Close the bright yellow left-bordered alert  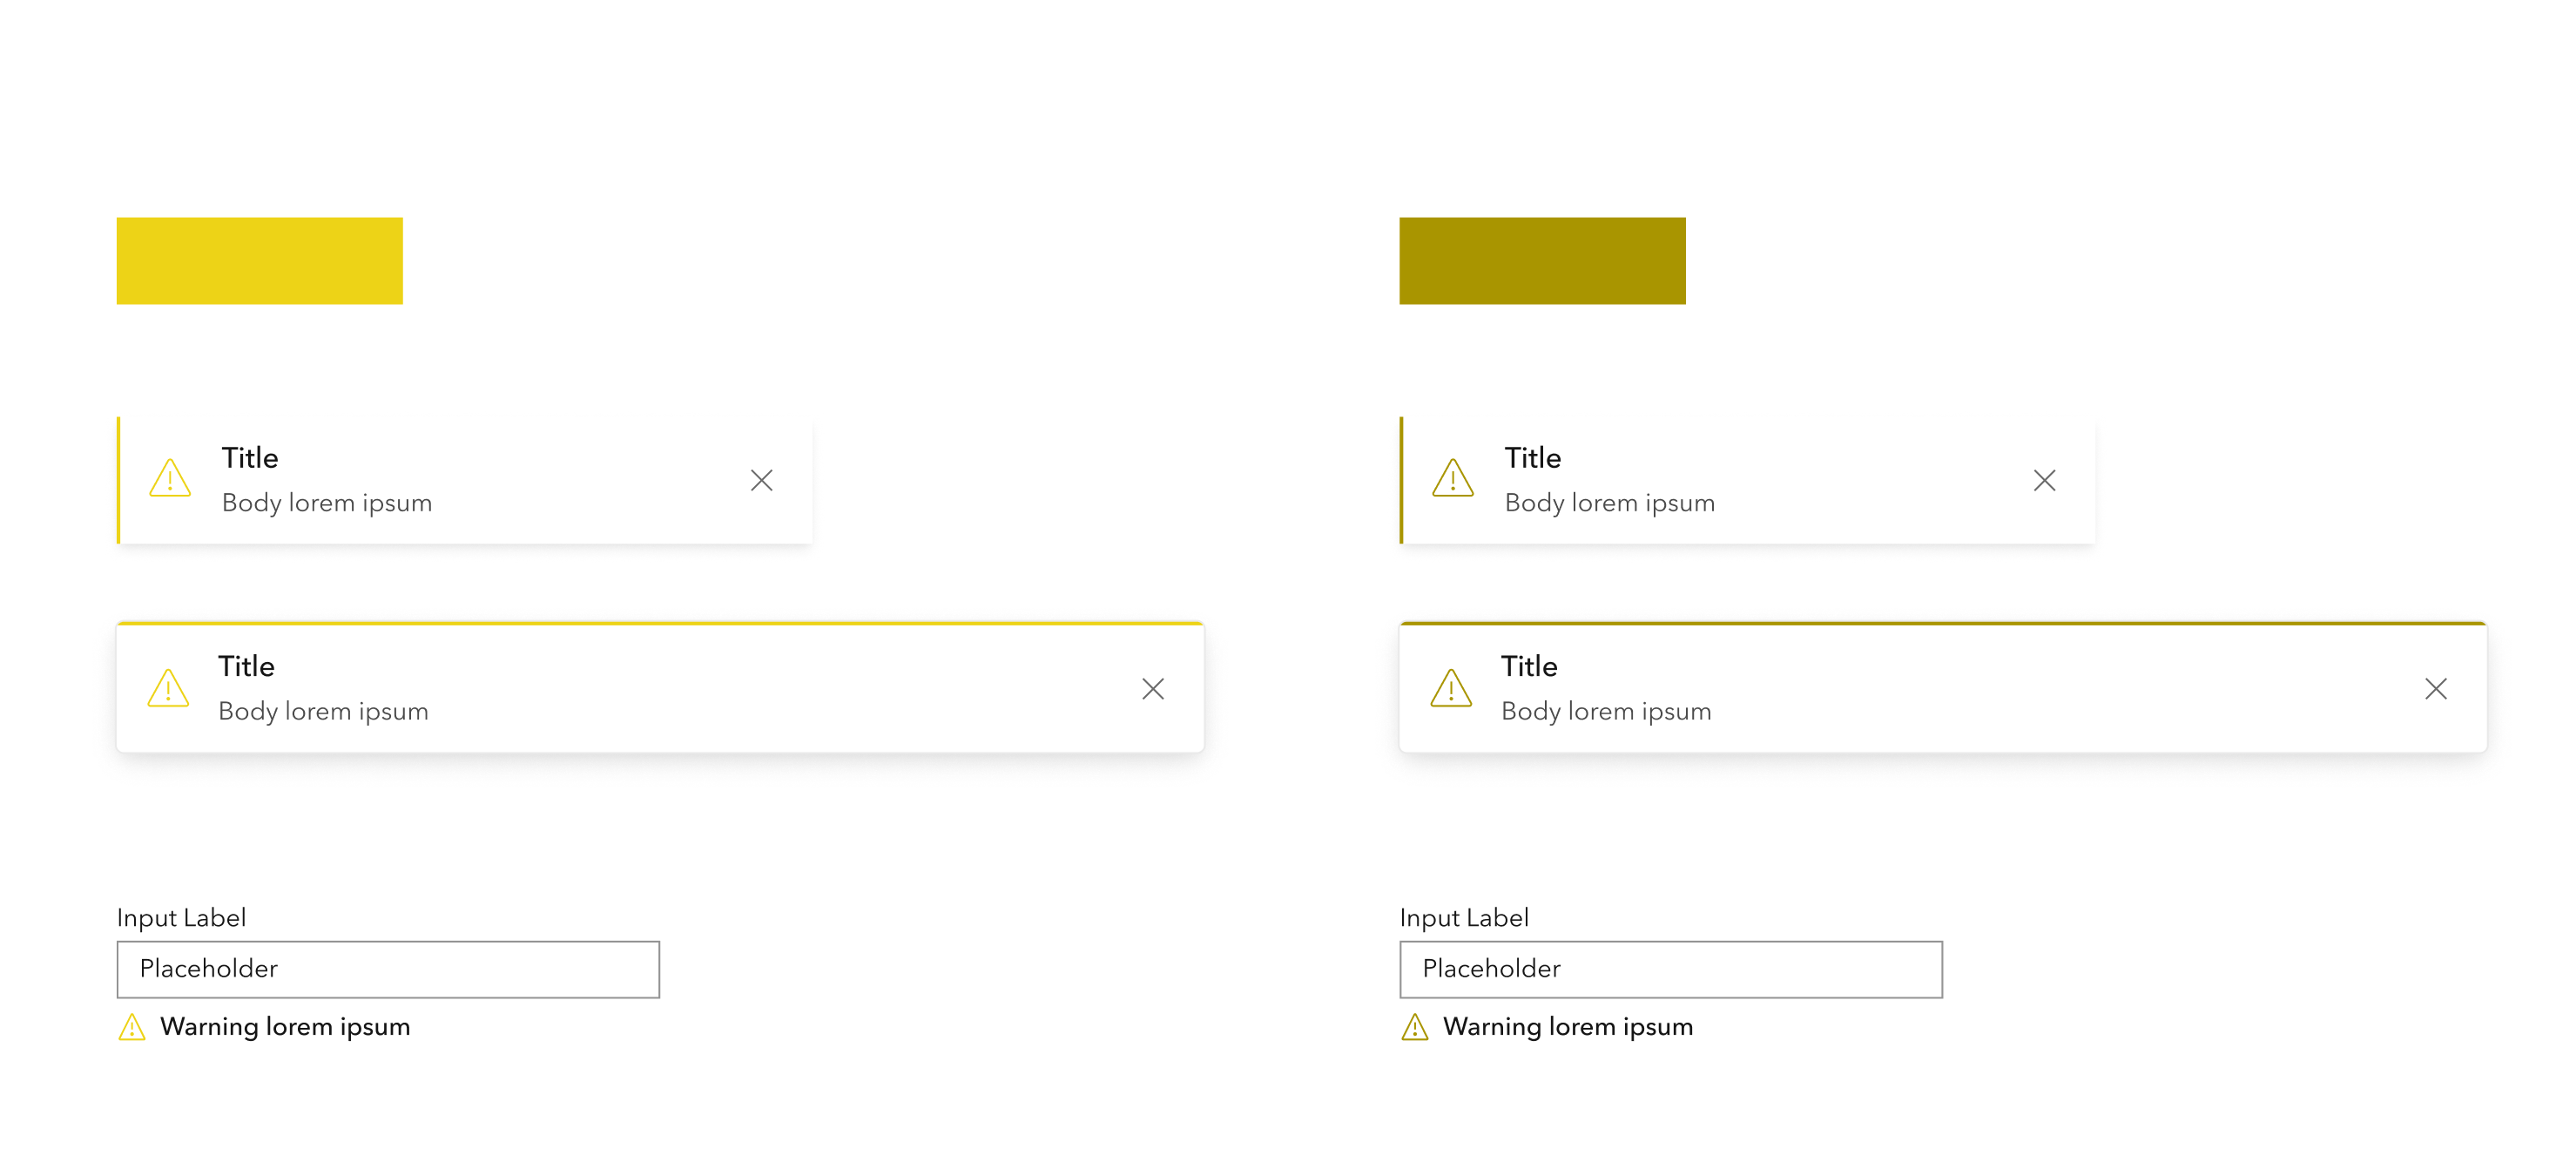[x=762, y=481]
